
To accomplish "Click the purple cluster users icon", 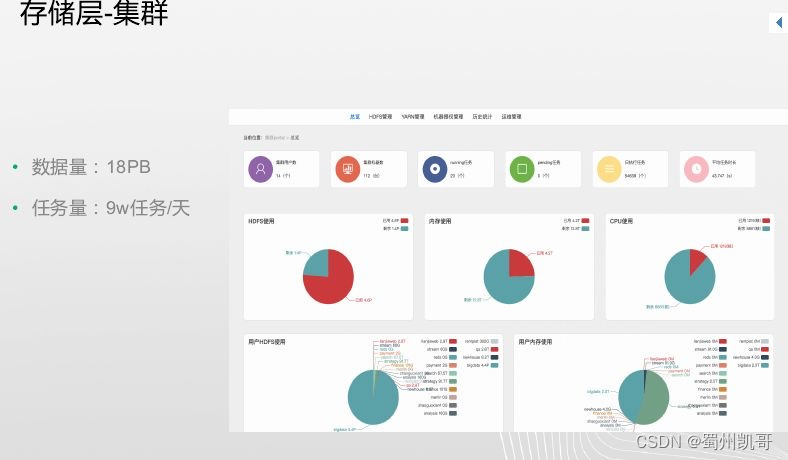I will 260,169.
